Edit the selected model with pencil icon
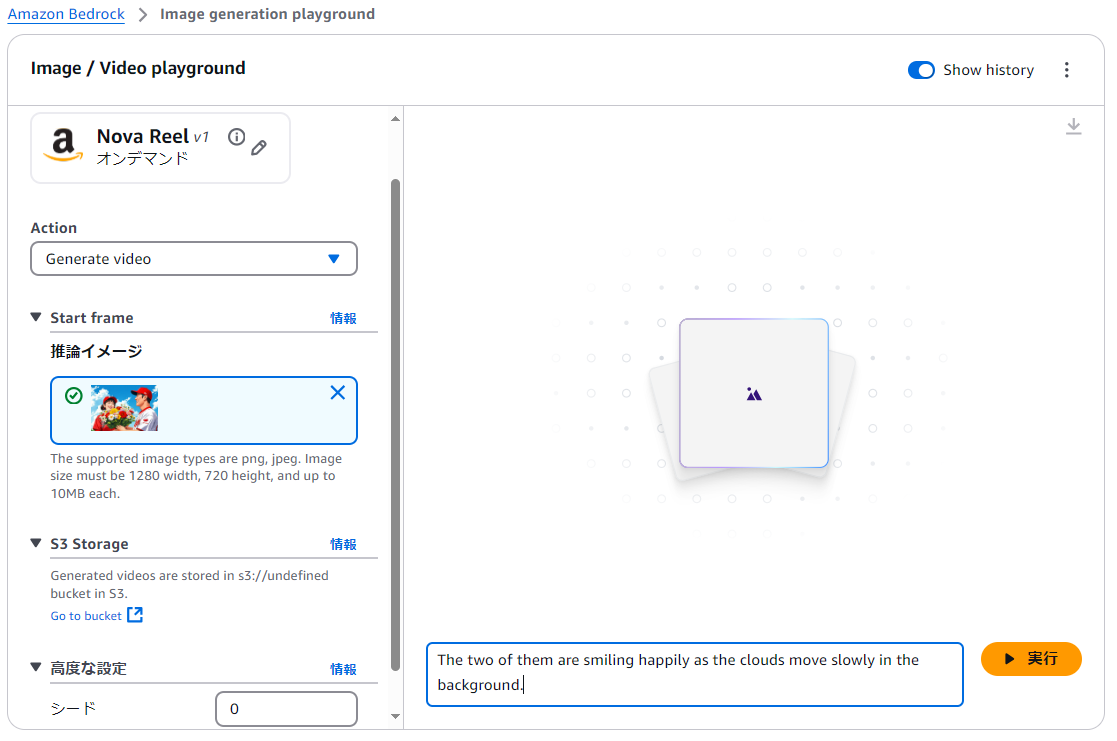The image size is (1117, 741). click(x=259, y=147)
